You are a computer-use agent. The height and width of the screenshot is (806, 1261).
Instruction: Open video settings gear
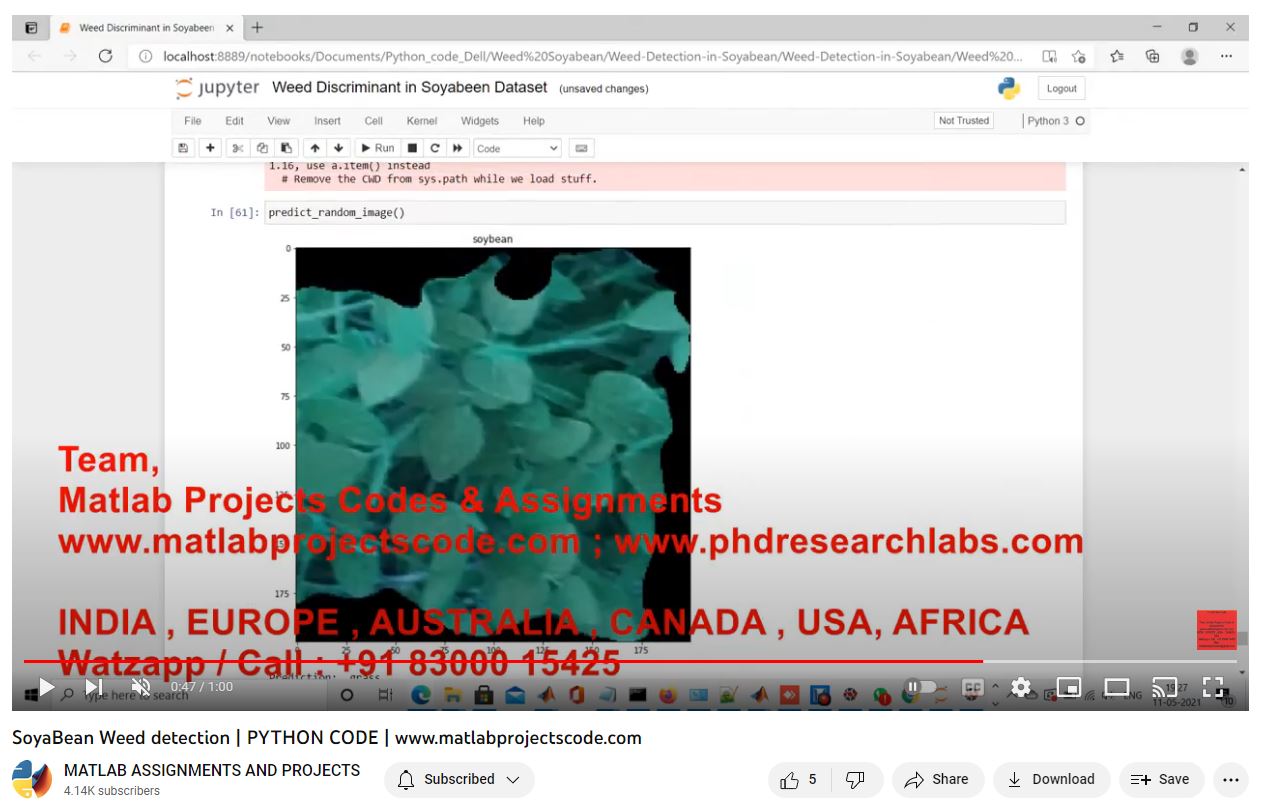[1020, 687]
